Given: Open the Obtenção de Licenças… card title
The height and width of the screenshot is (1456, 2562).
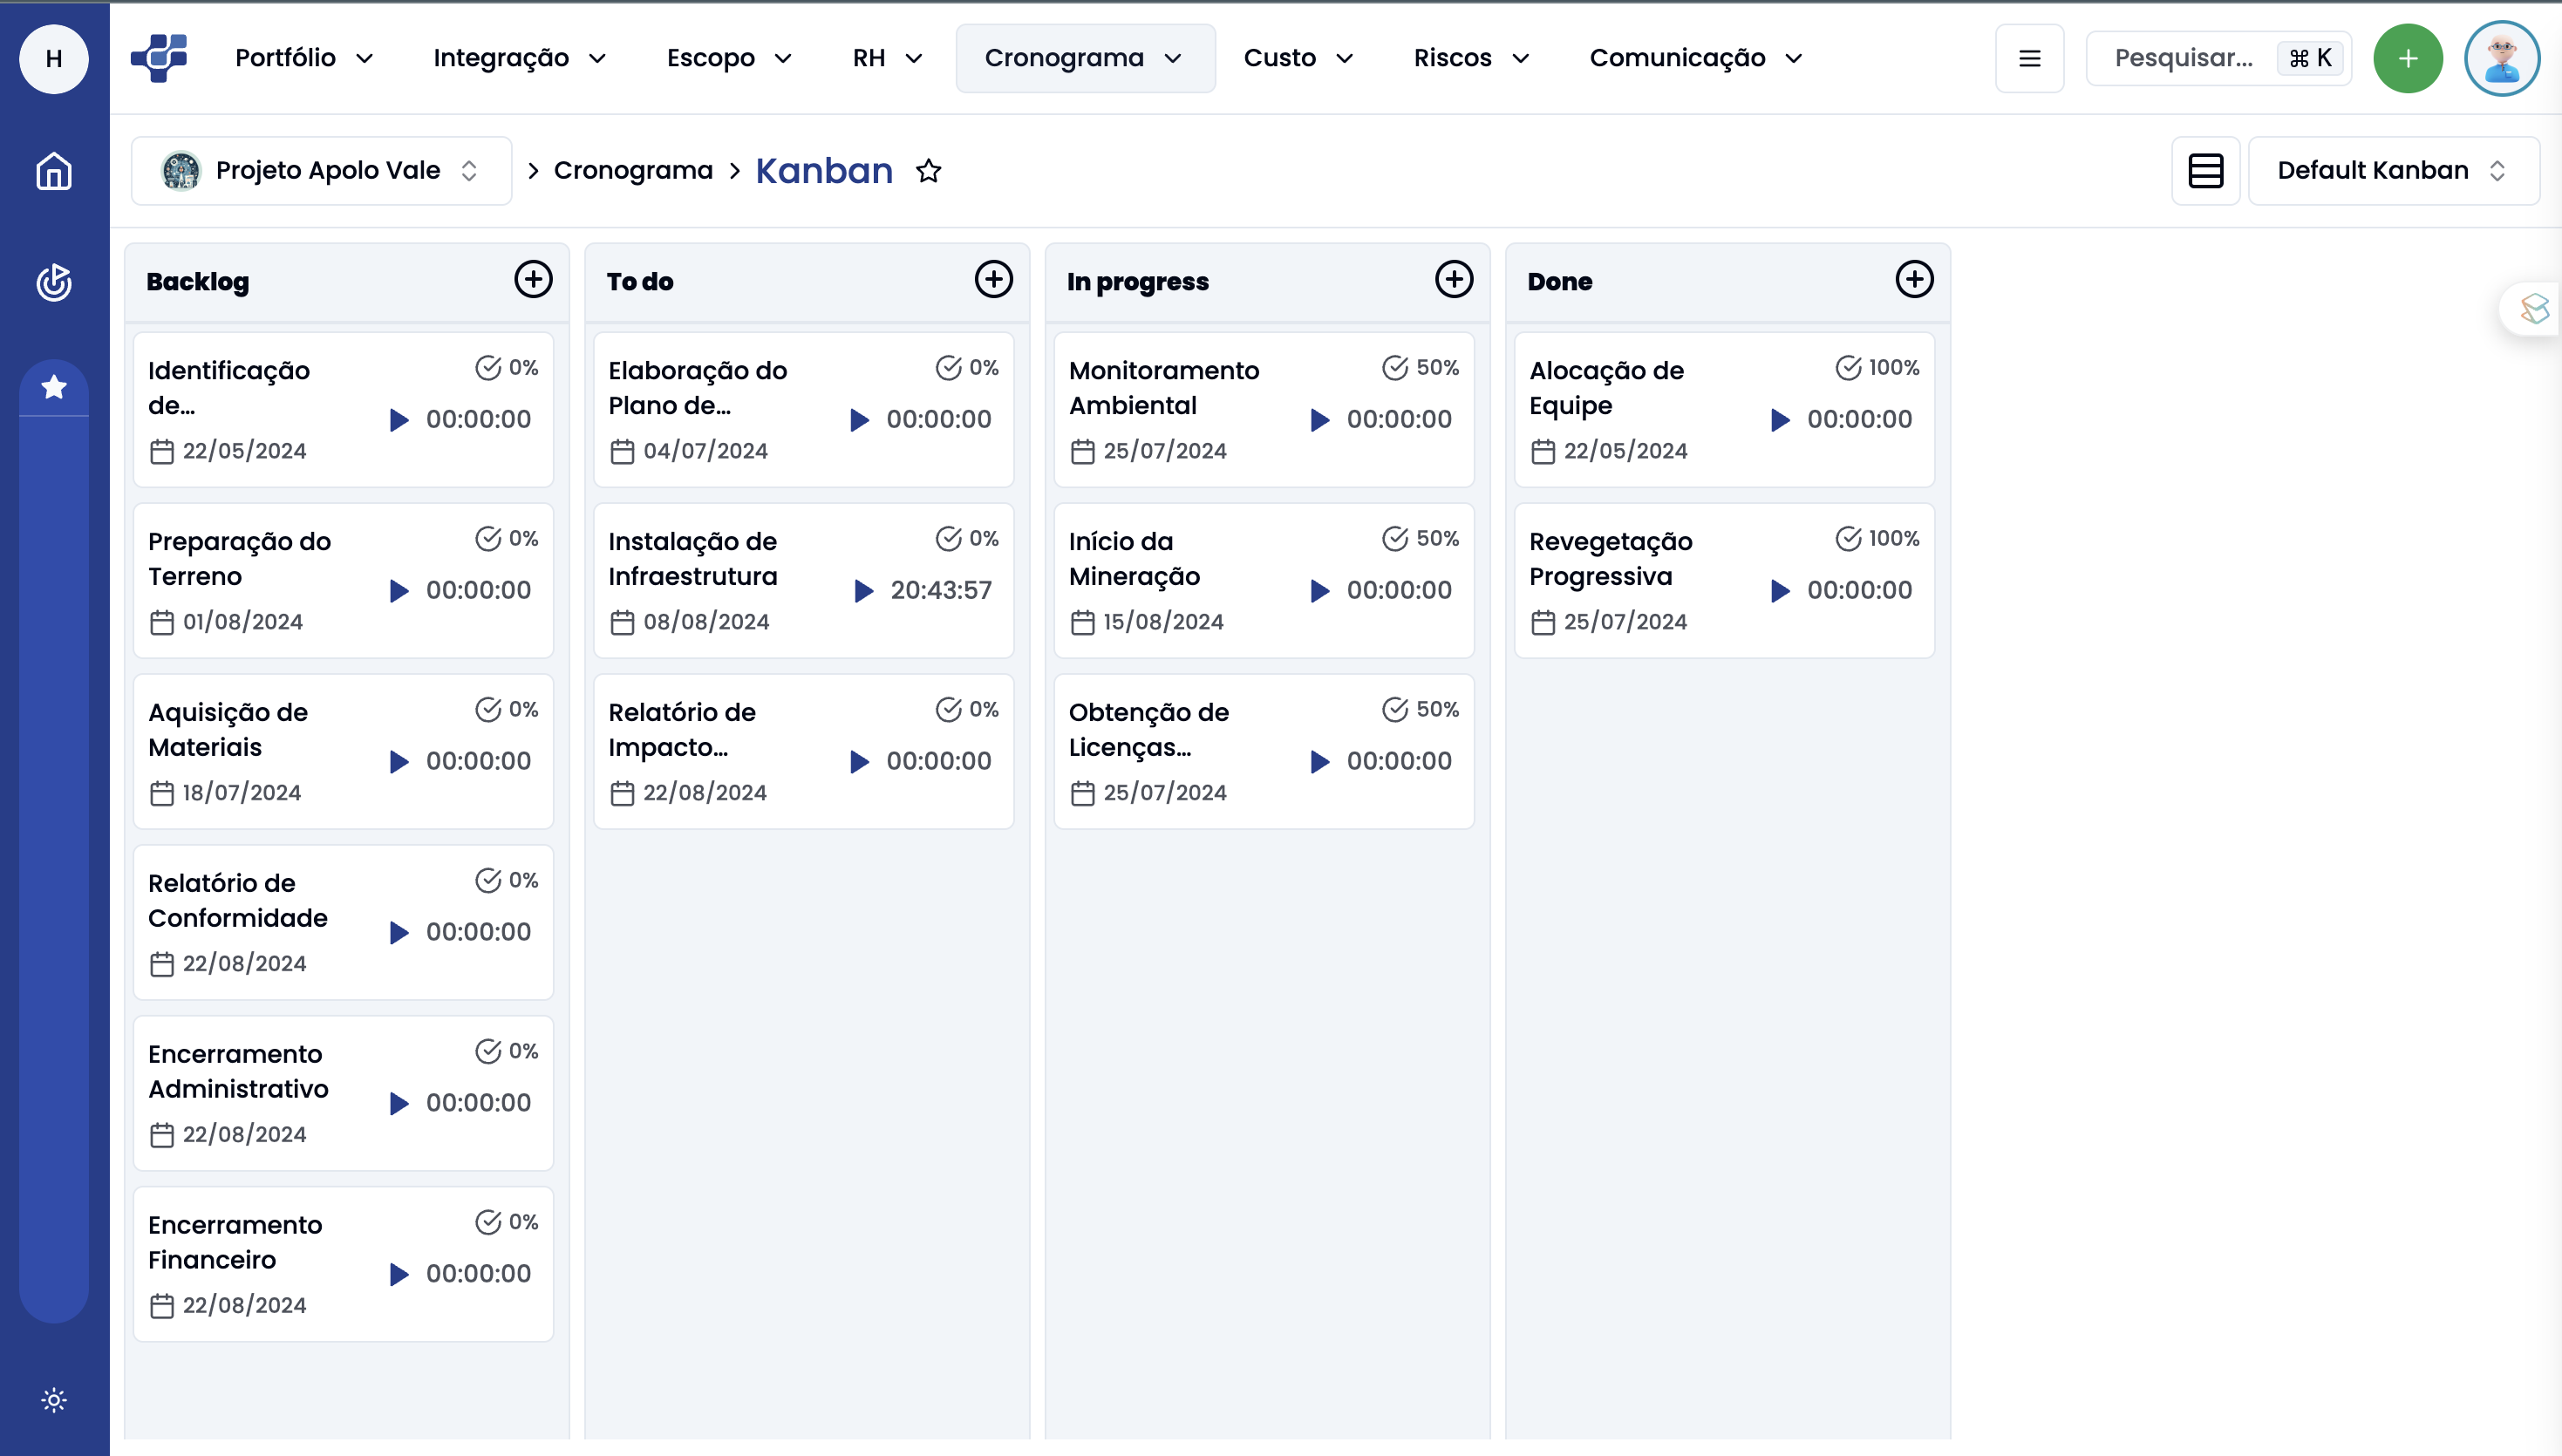Looking at the screenshot, I should (1148, 730).
